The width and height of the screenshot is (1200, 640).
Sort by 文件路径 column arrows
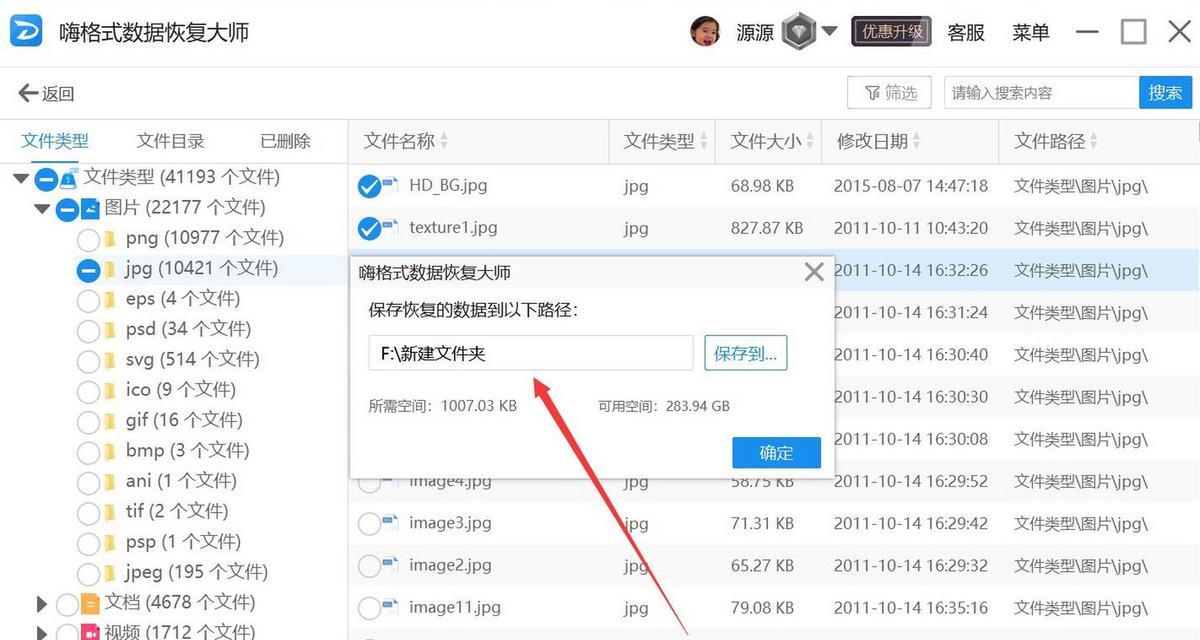coord(1094,142)
